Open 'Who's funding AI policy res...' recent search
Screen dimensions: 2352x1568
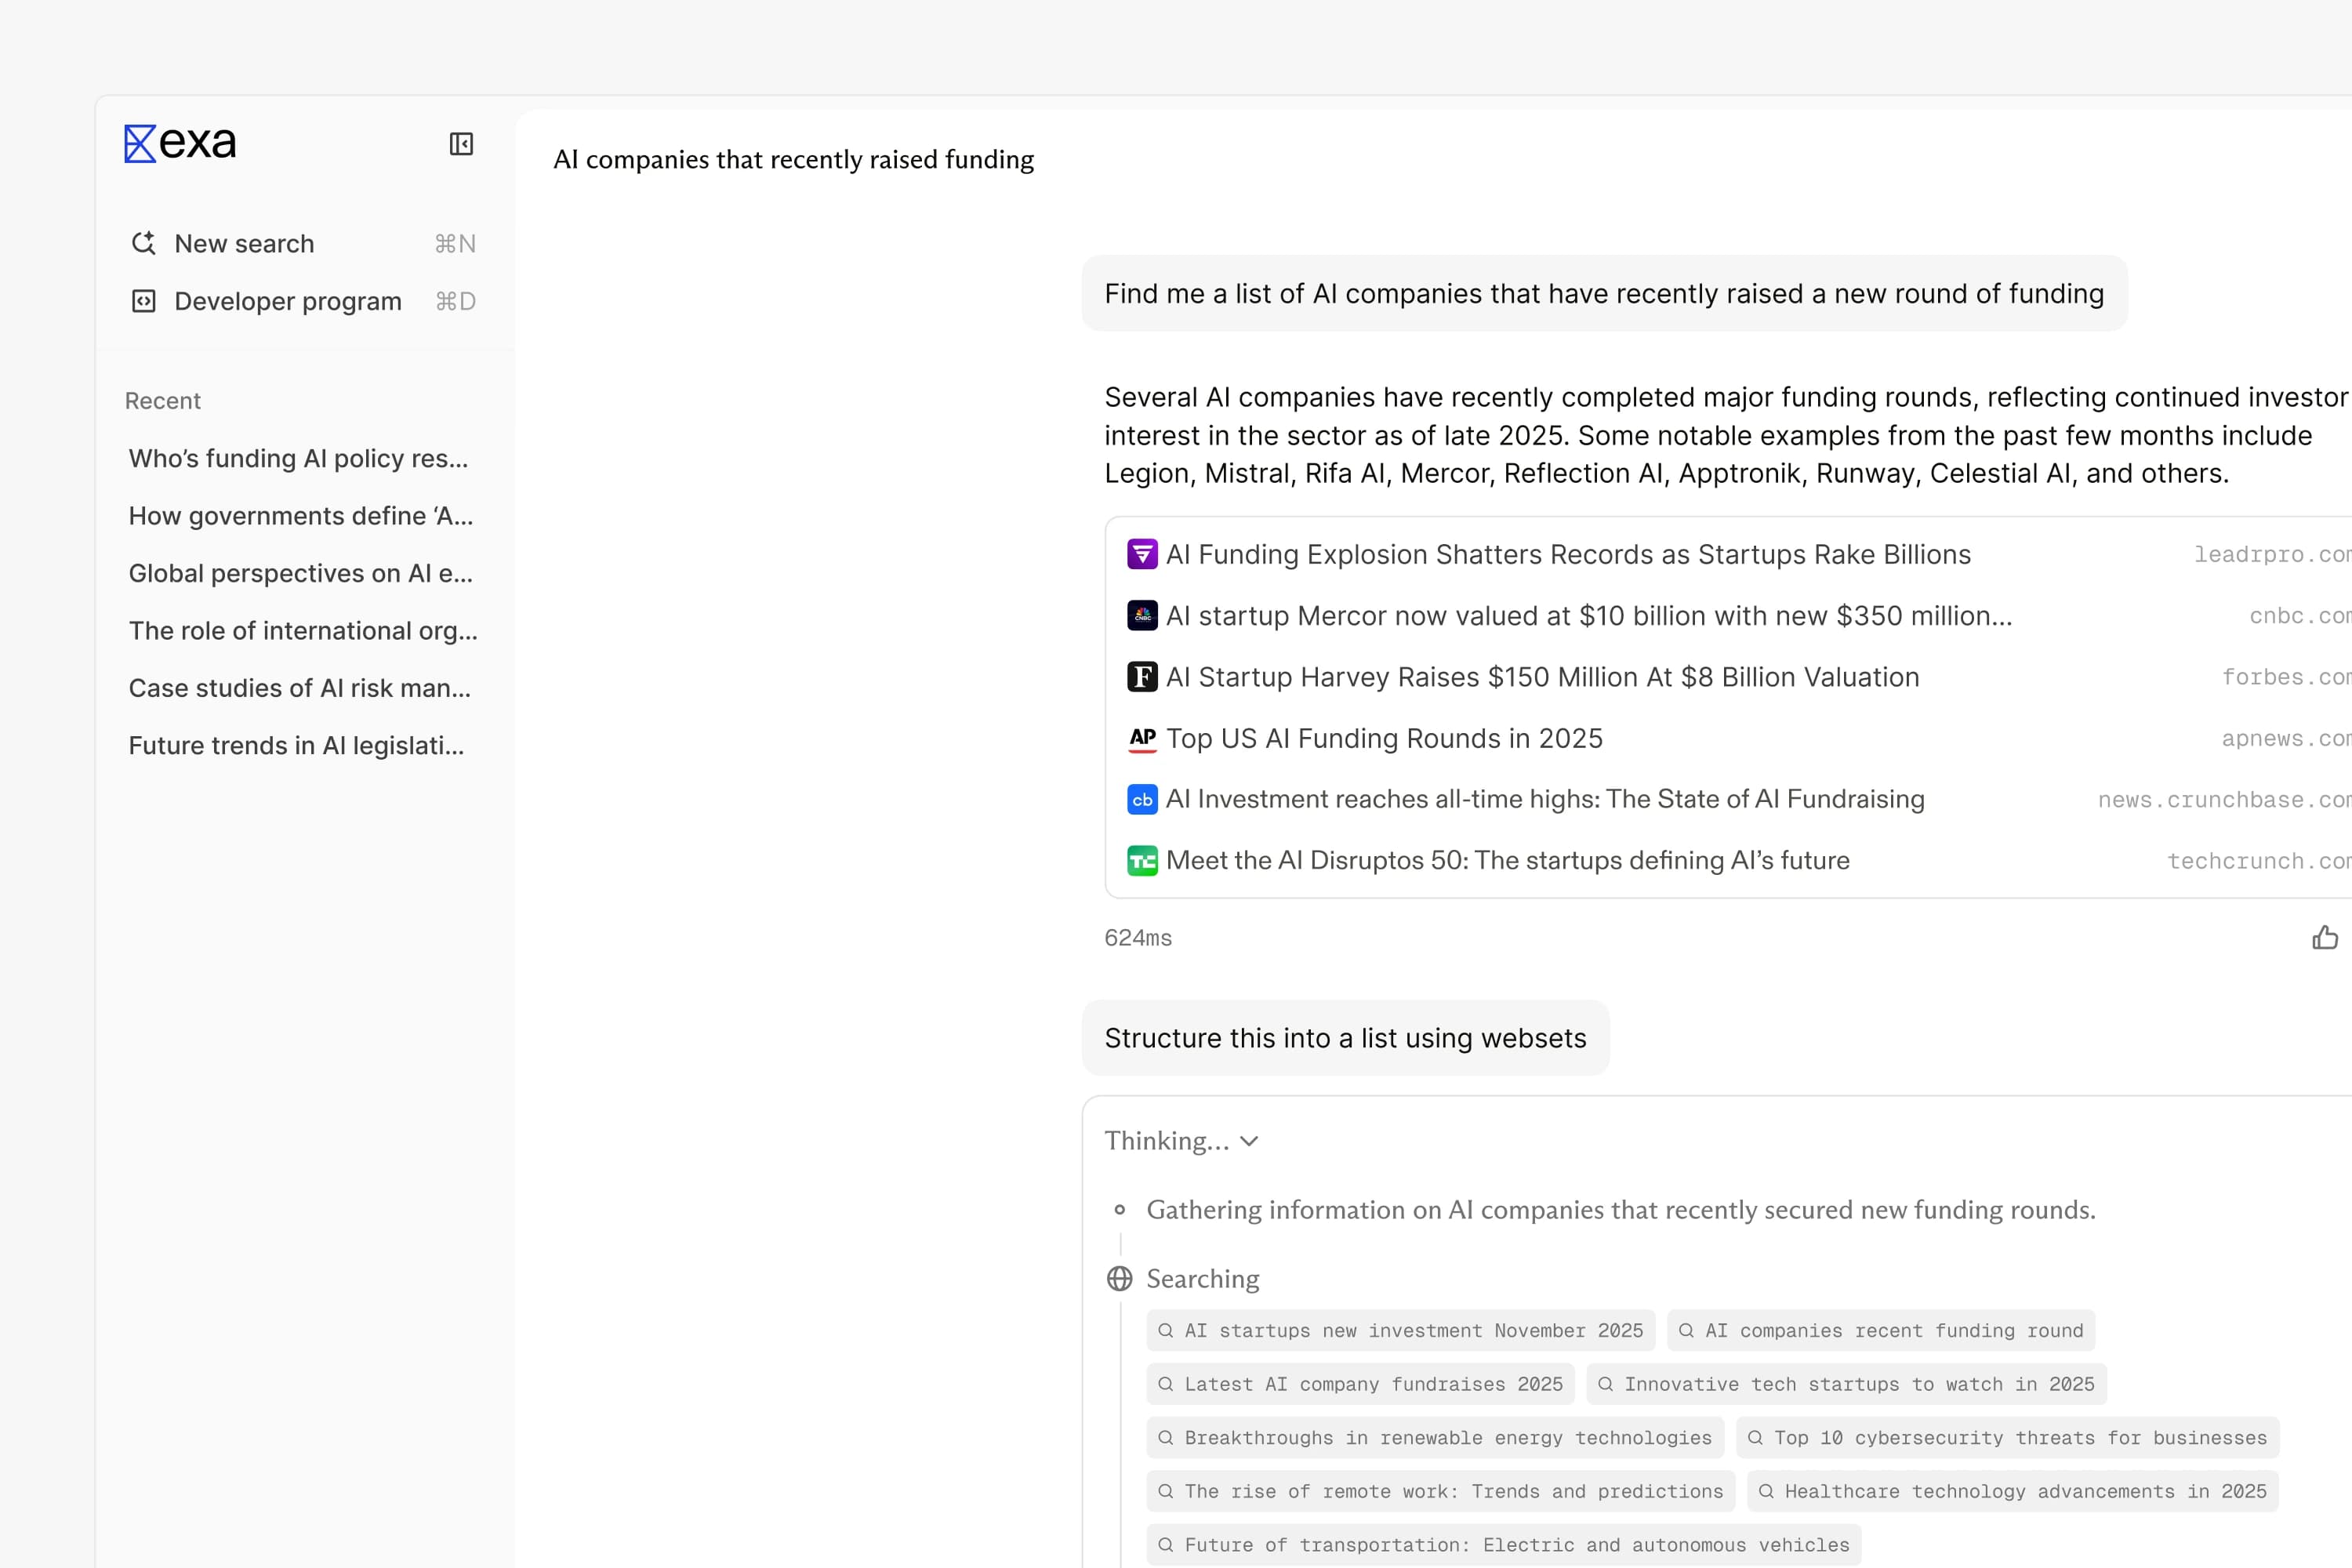click(298, 458)
